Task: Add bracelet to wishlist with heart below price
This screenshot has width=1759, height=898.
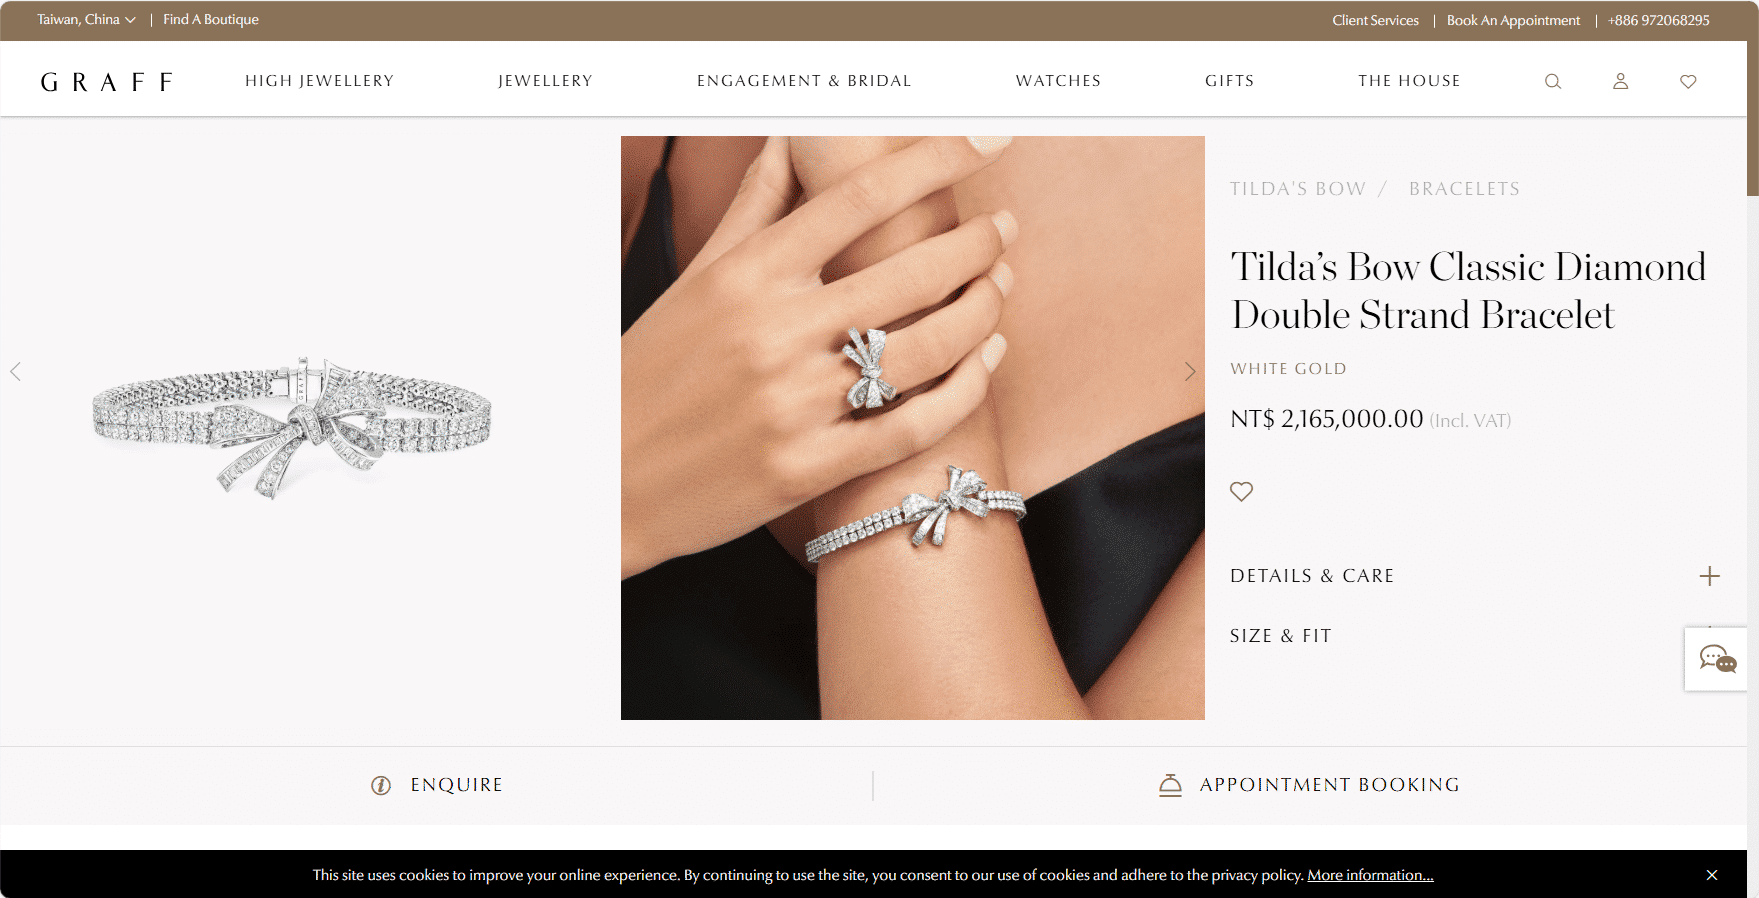Action: [x=1241, y=491]
